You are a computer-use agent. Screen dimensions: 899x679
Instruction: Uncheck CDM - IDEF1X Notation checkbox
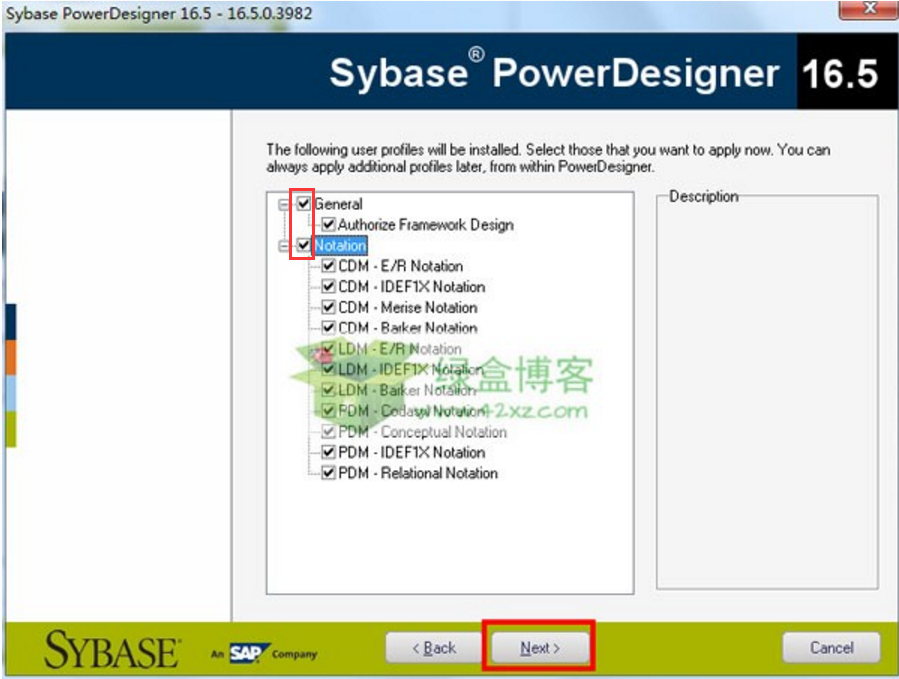(328, 286)
